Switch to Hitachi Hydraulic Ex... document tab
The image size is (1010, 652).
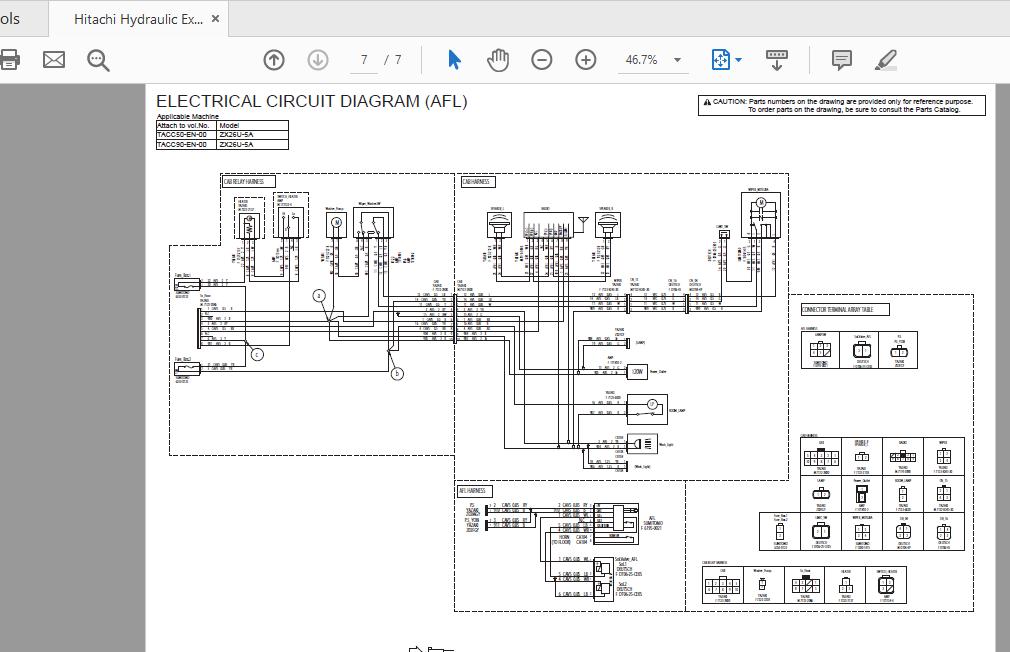point(137,19)
